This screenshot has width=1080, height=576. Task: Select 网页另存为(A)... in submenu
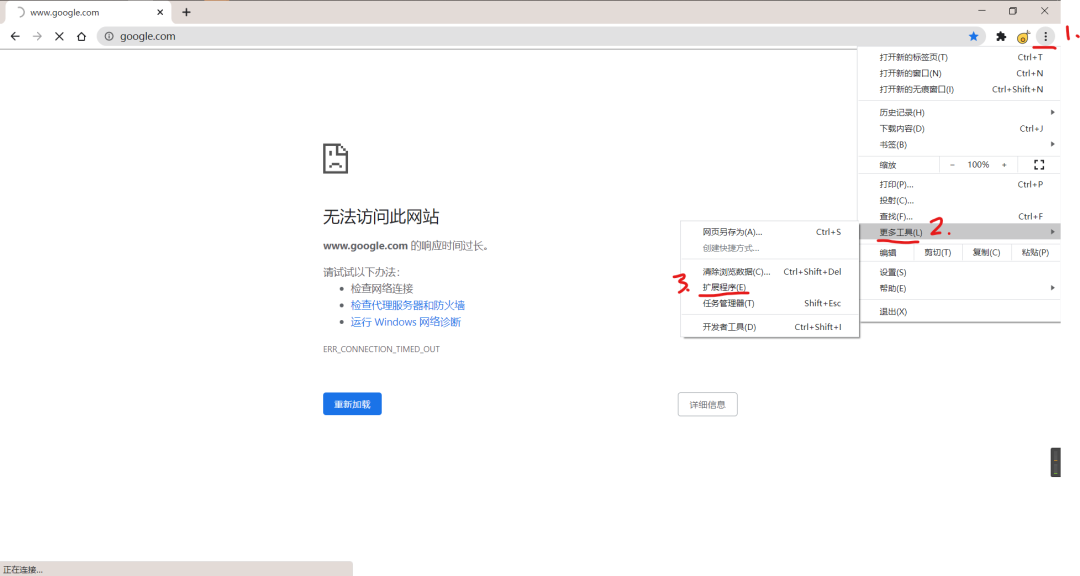(x=770, y=232)
